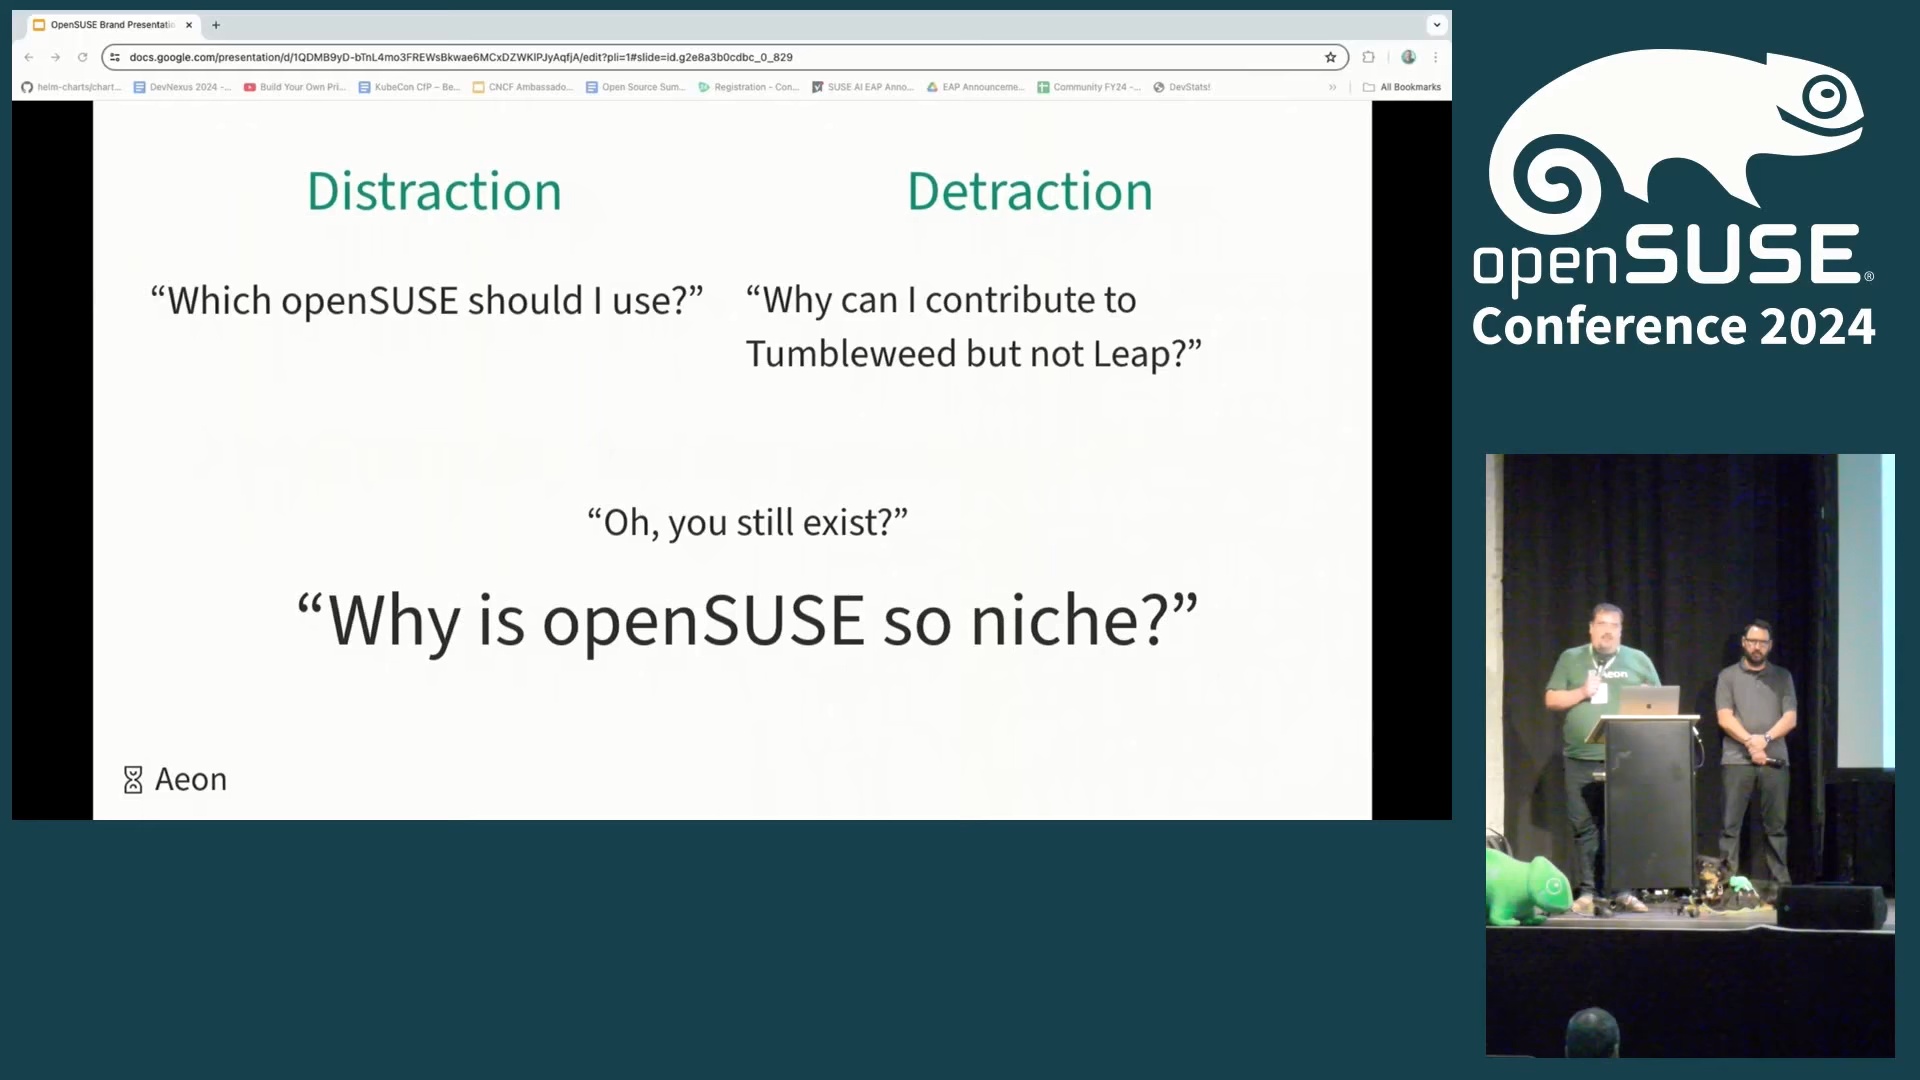The image size is (1920, 1080).
Task: Close the OpenSUSE Brand Presentation tab
Action: pos(189,25)
